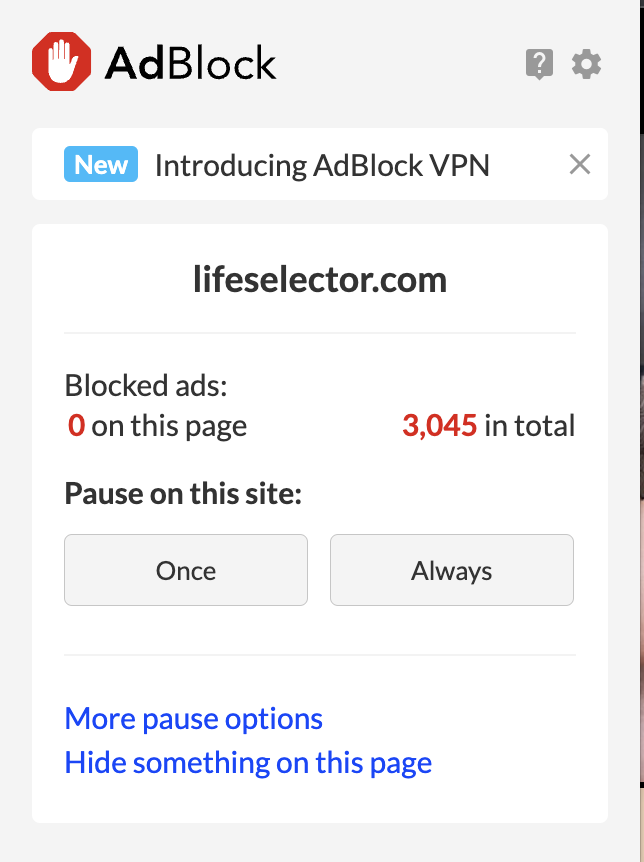
Task: Choose Hide something on this page
Action: click(x=248, y=763)
